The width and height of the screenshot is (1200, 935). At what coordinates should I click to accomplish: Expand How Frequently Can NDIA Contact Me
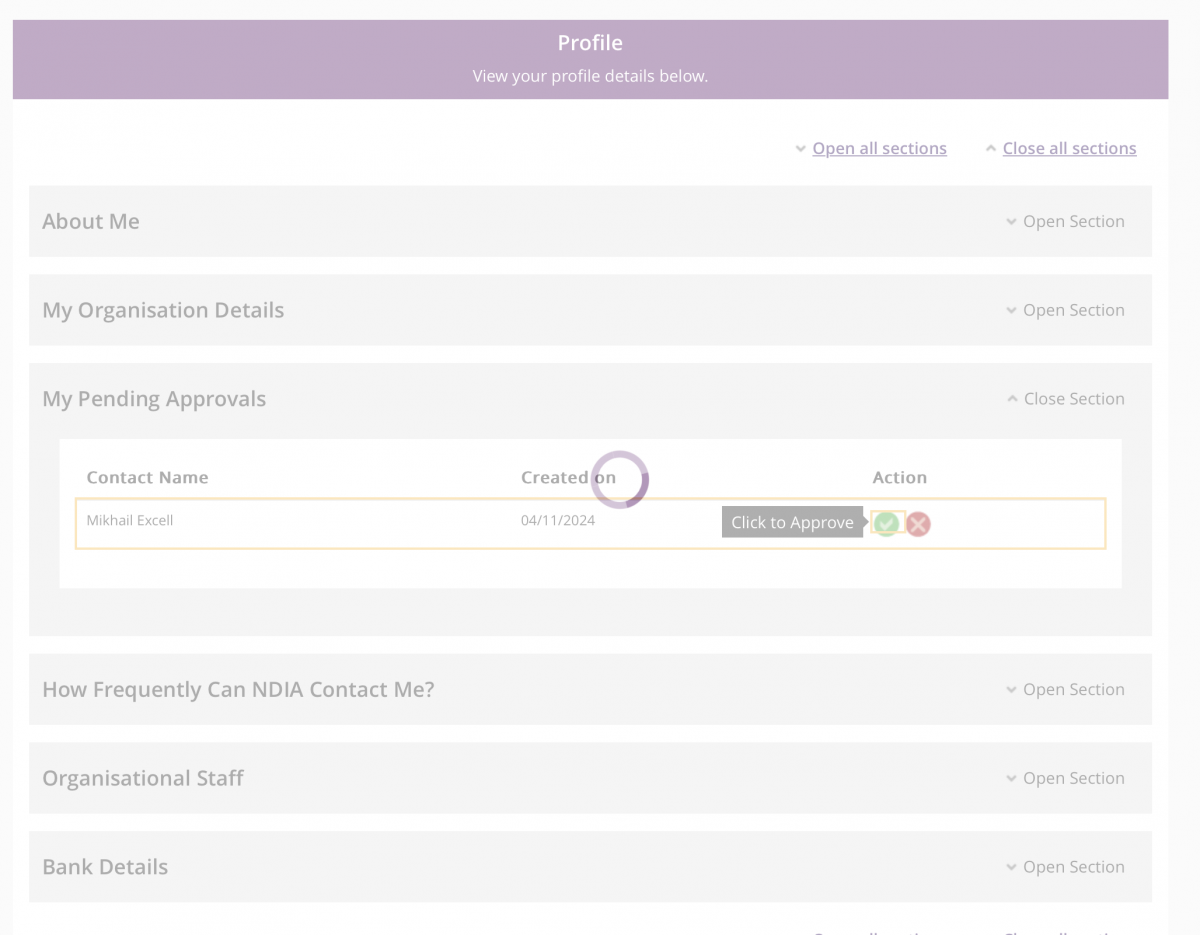pyautogui.click(x=1065, y=689)
